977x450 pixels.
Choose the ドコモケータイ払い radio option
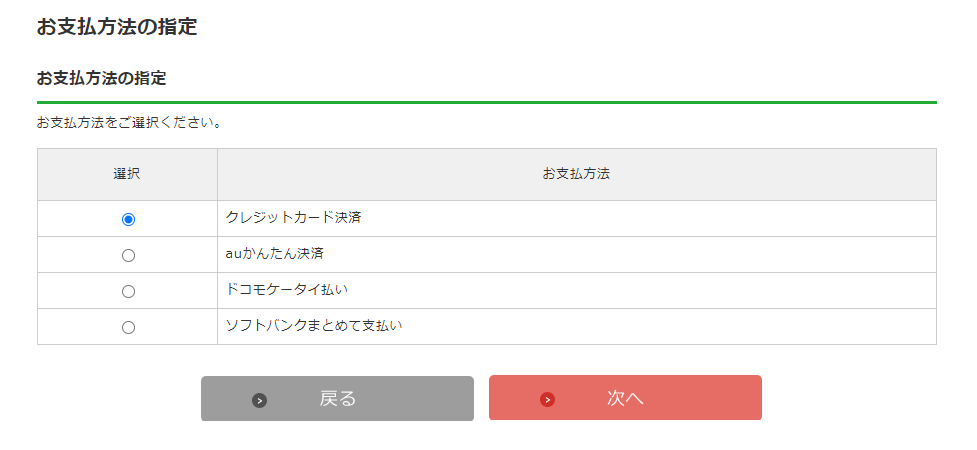point(128,291)
